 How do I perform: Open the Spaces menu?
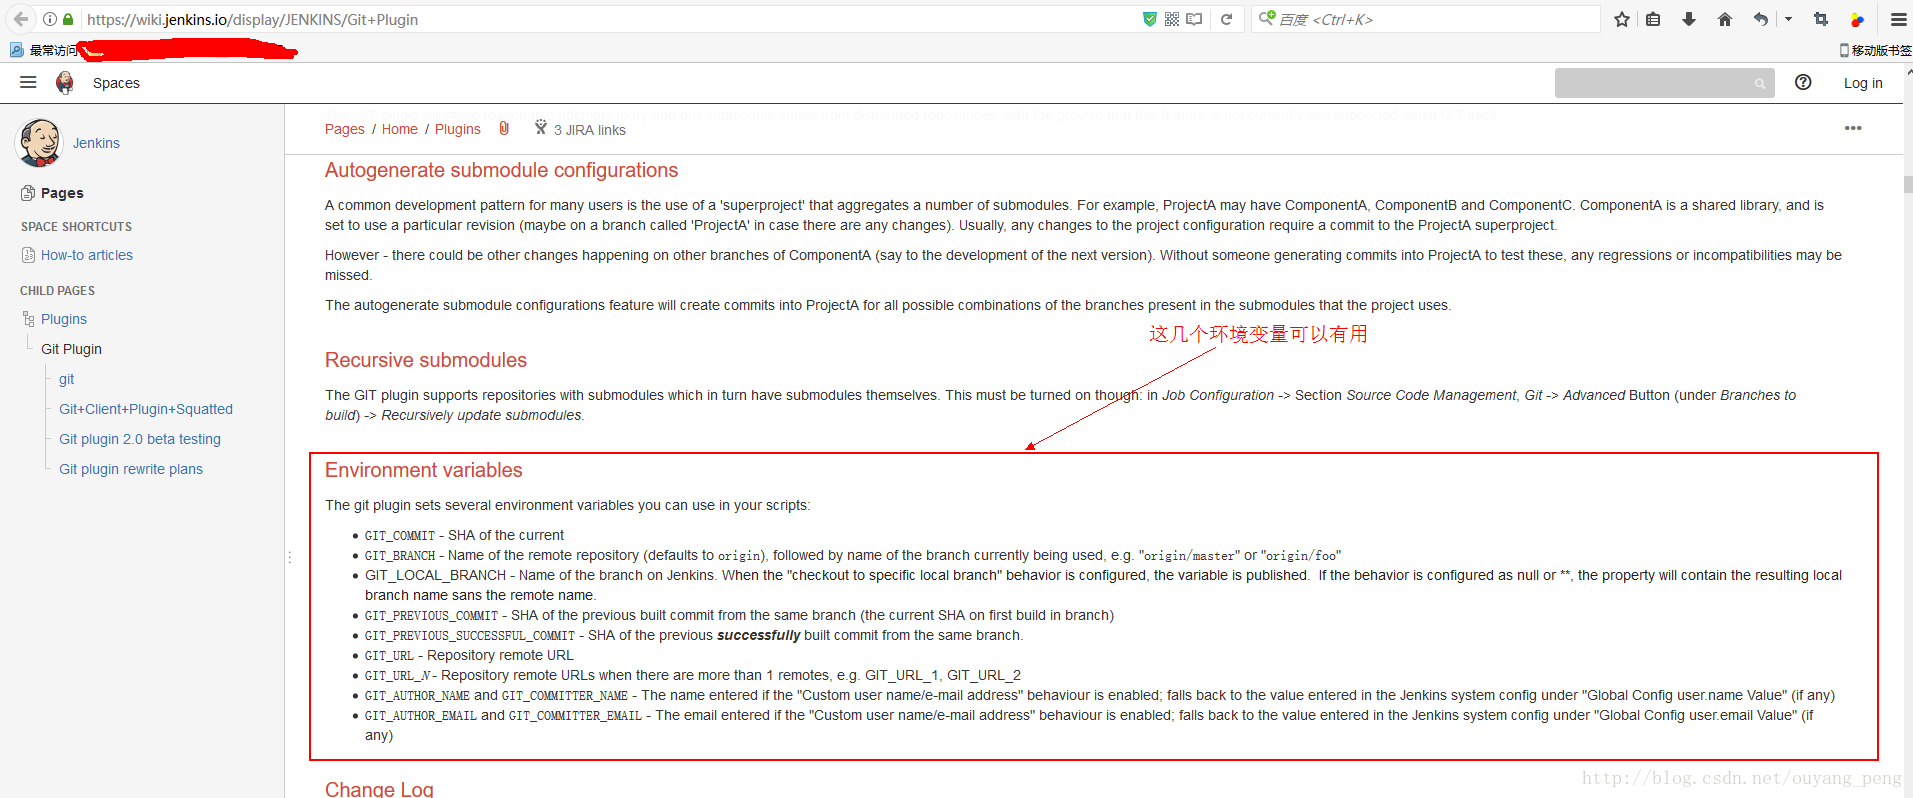116,83
